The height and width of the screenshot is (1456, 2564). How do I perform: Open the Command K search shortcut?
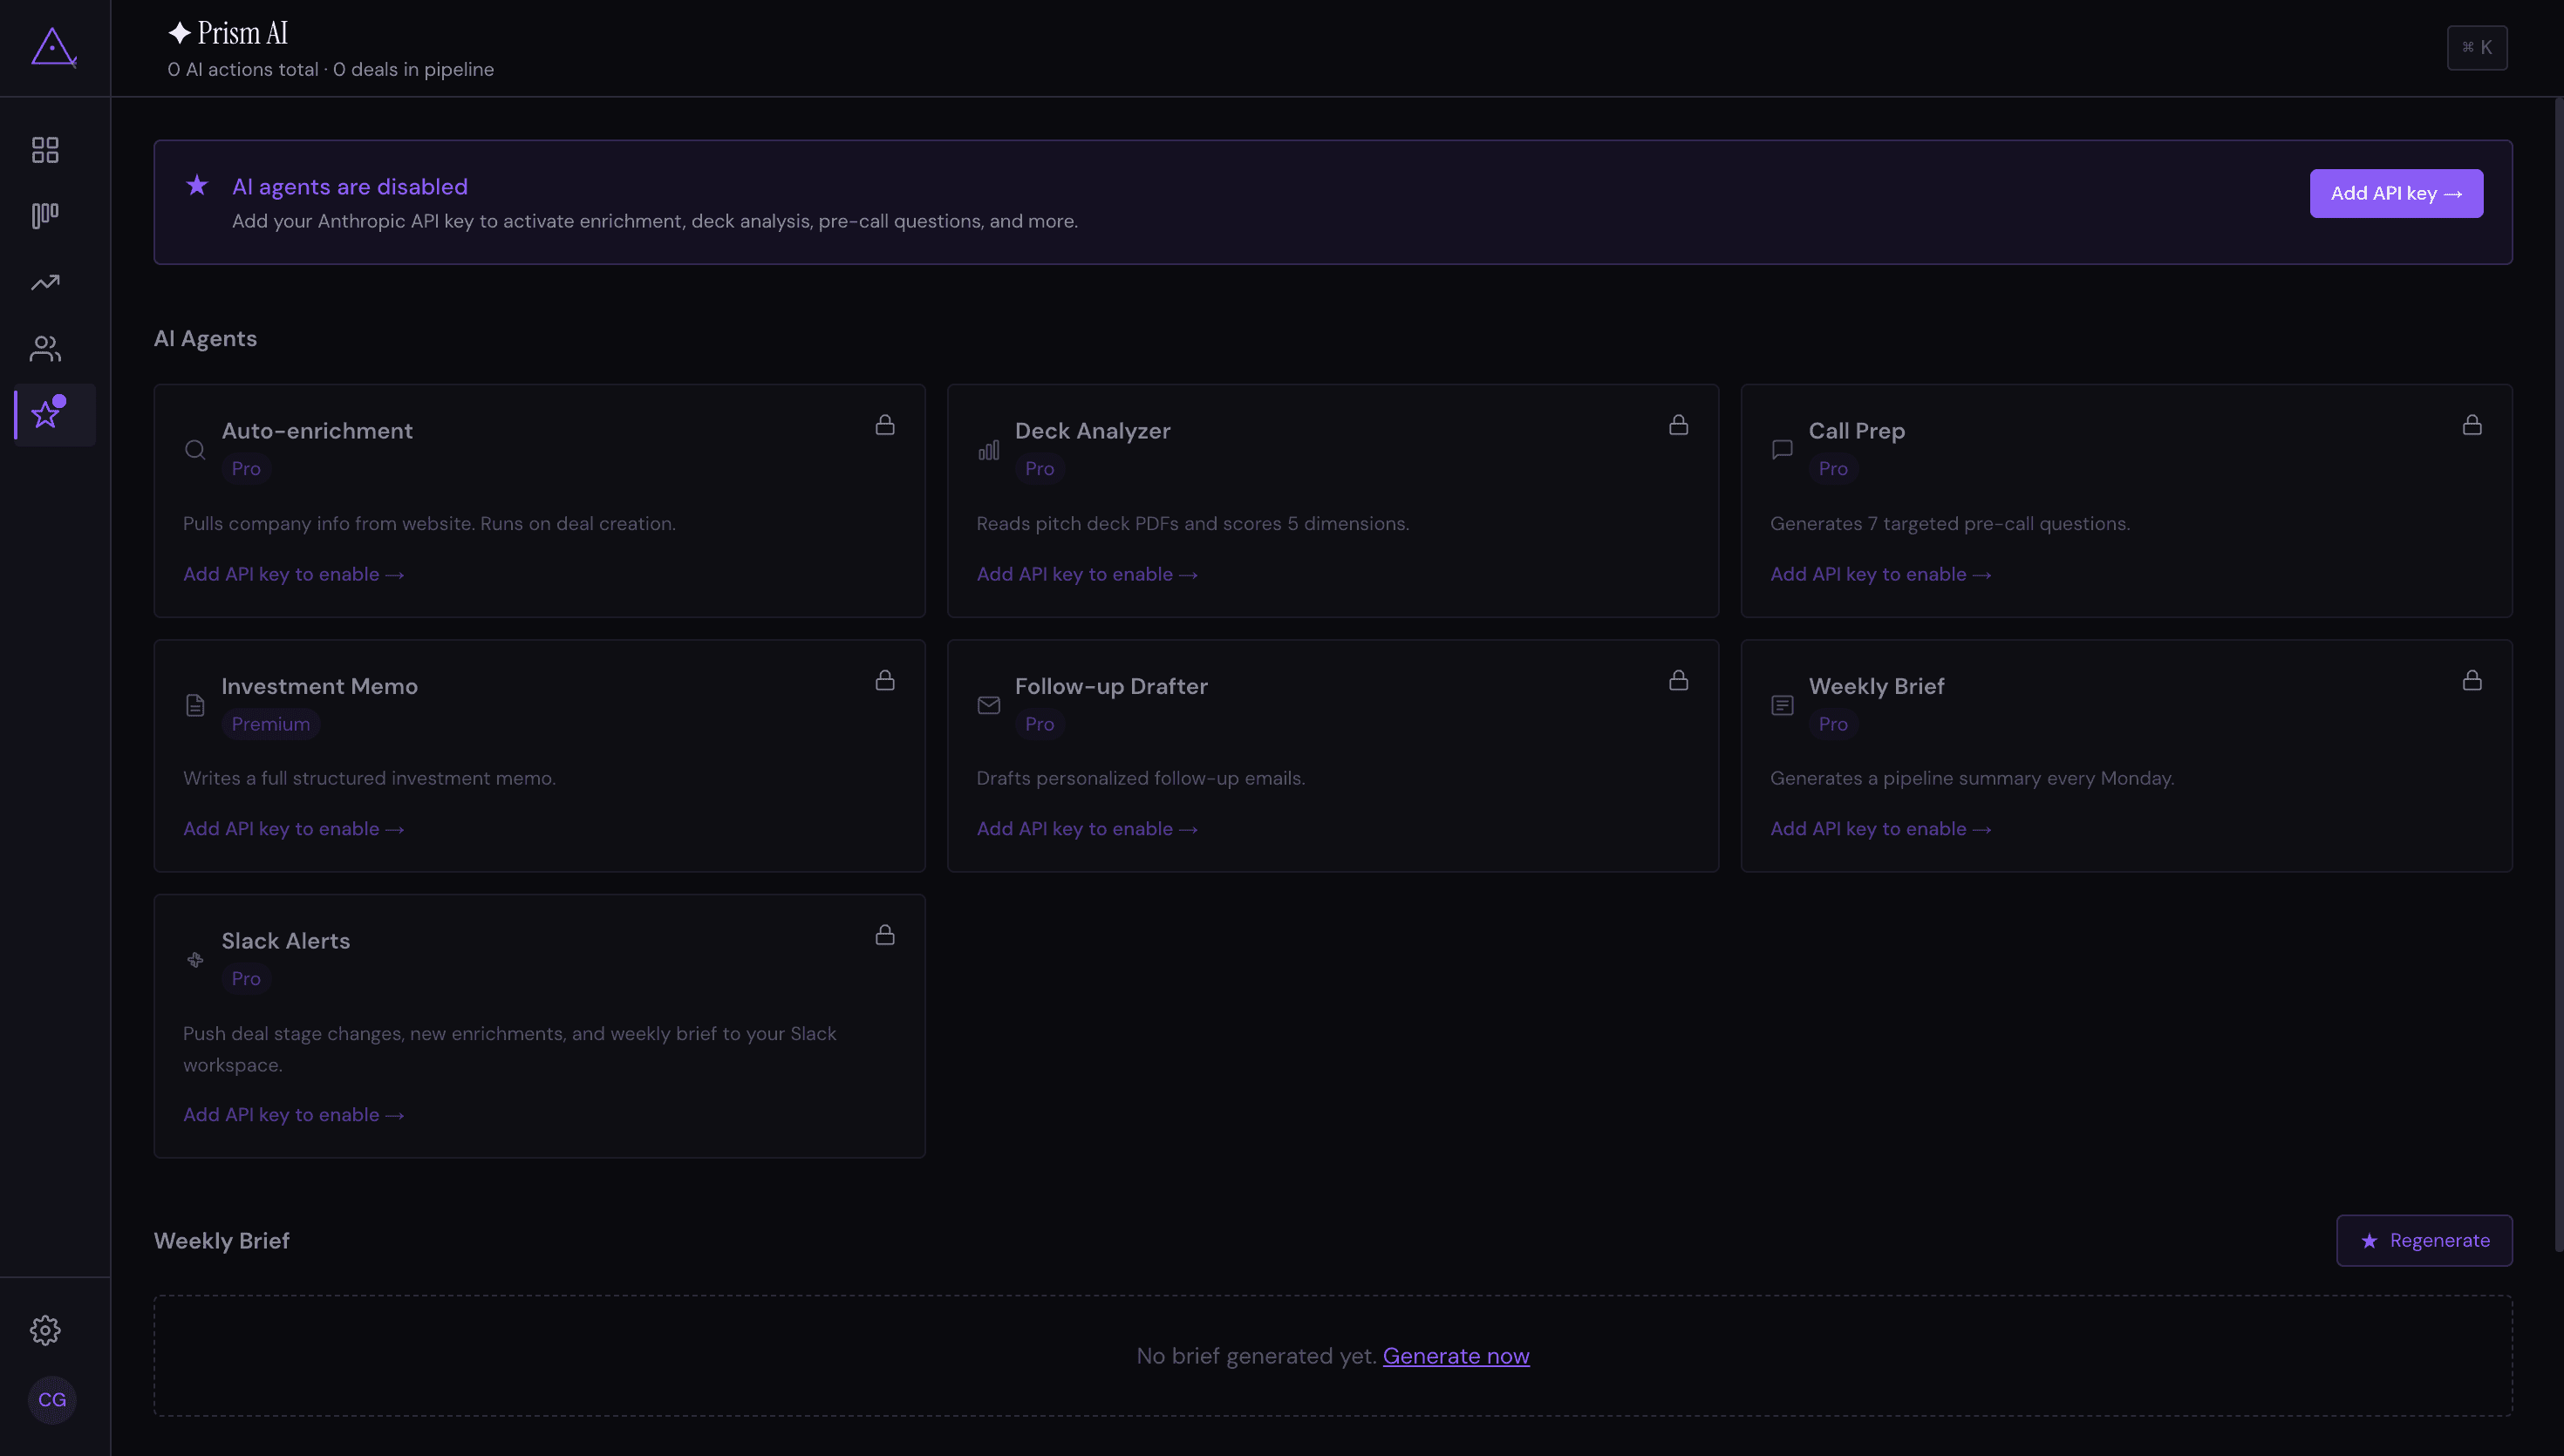pos(2477,48)
